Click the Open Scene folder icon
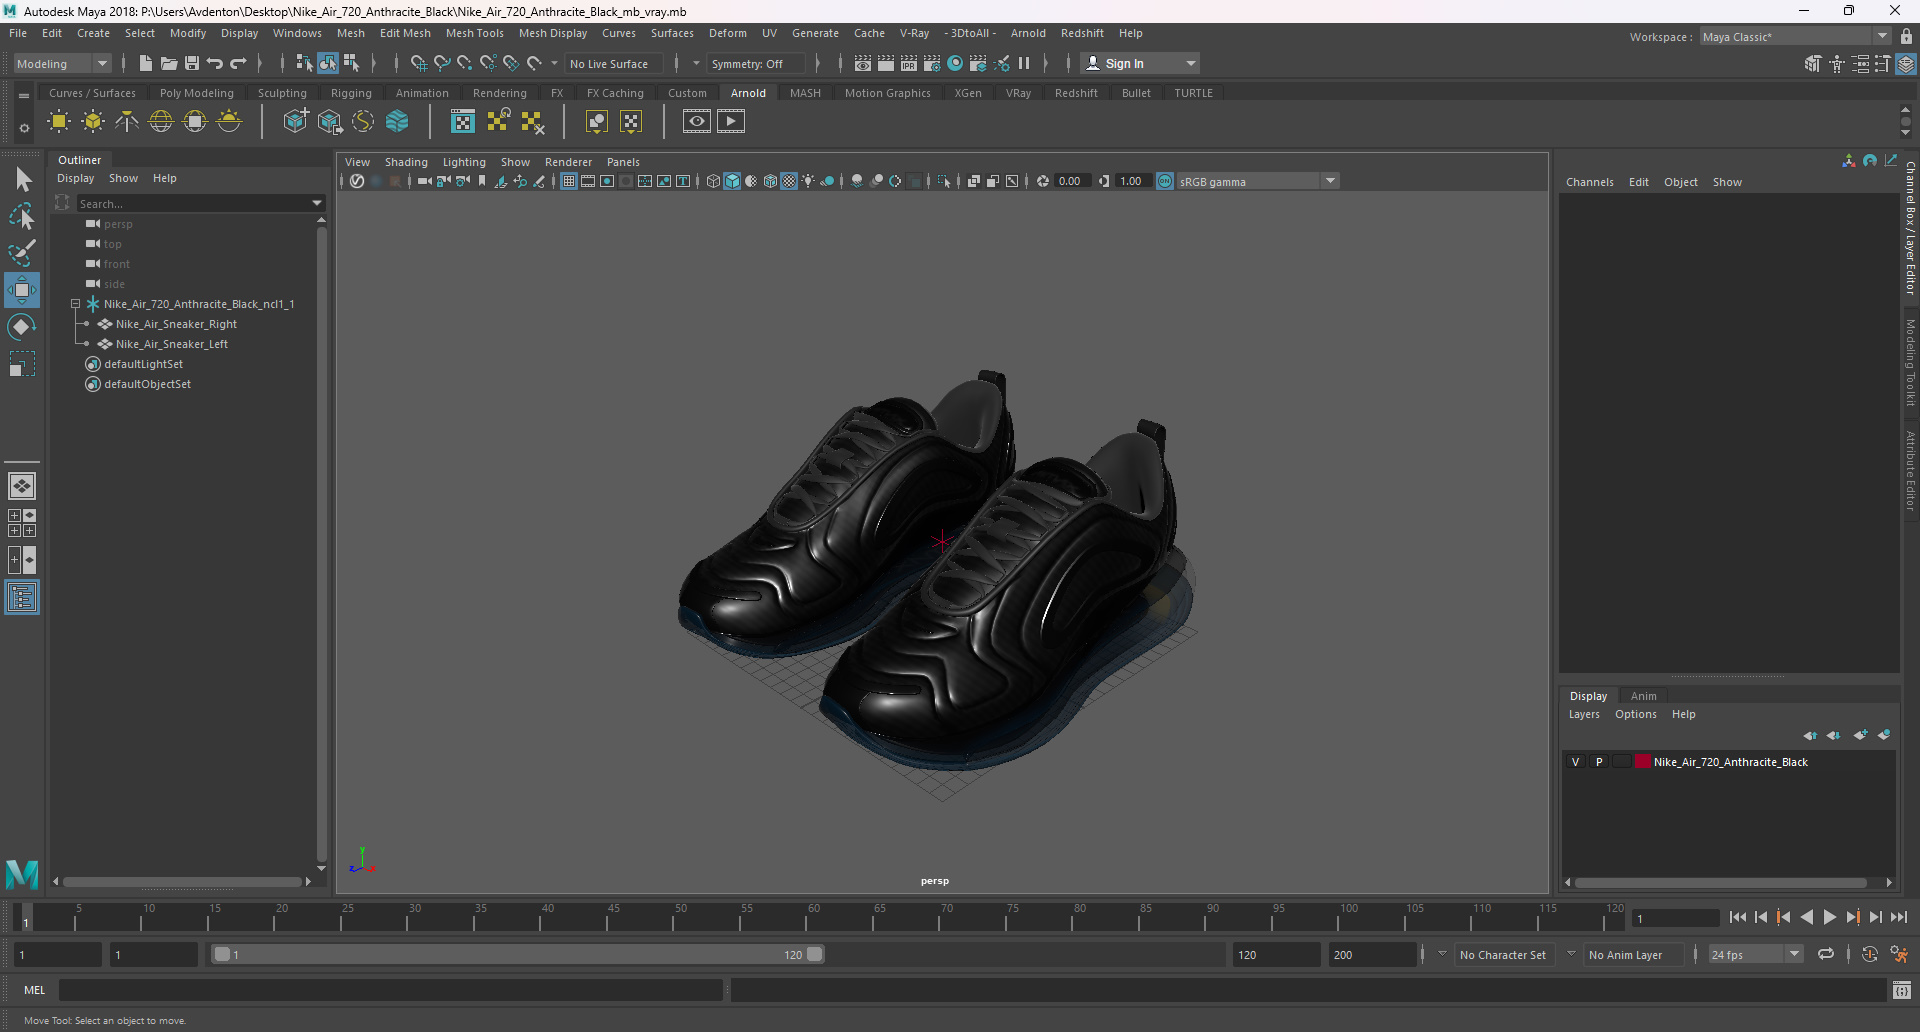Viewport: 1920px width, 1032px height. (169, 63)
